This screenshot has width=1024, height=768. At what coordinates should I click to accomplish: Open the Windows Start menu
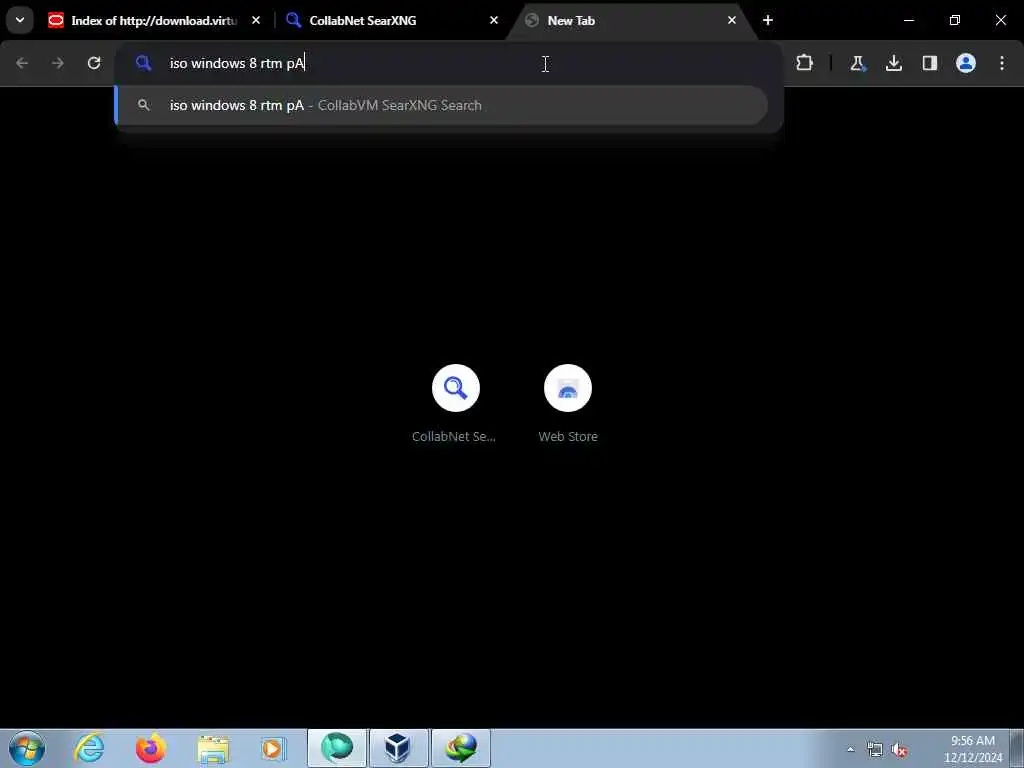(27, 748)
